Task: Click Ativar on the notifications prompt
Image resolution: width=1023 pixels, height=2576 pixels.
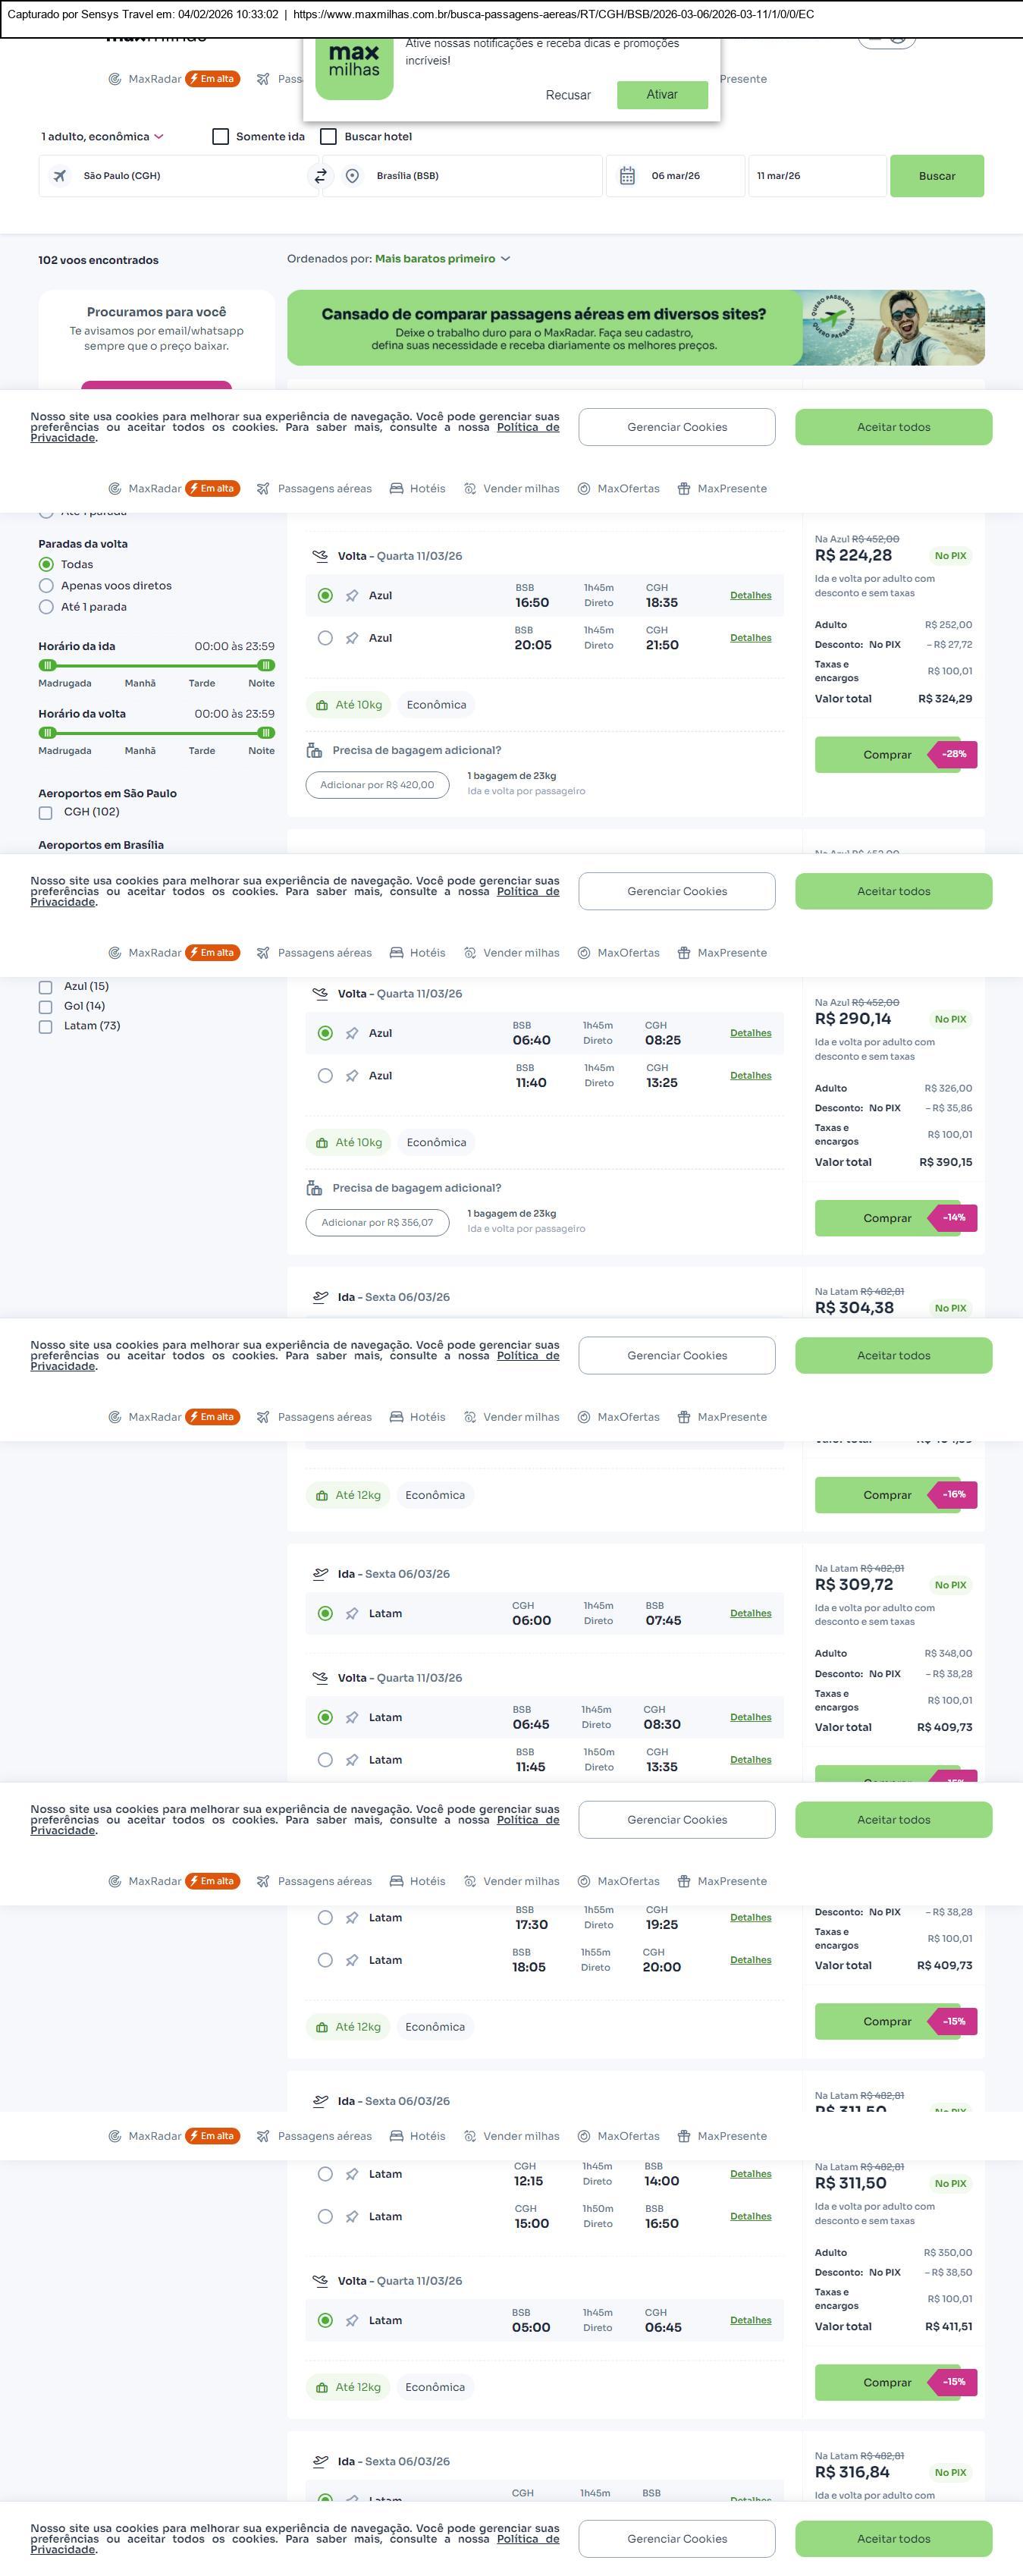Action: tap(662, 95)
